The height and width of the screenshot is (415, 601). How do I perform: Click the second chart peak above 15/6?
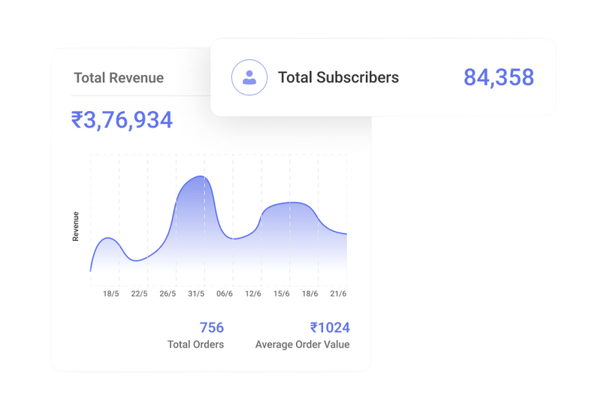290,203
